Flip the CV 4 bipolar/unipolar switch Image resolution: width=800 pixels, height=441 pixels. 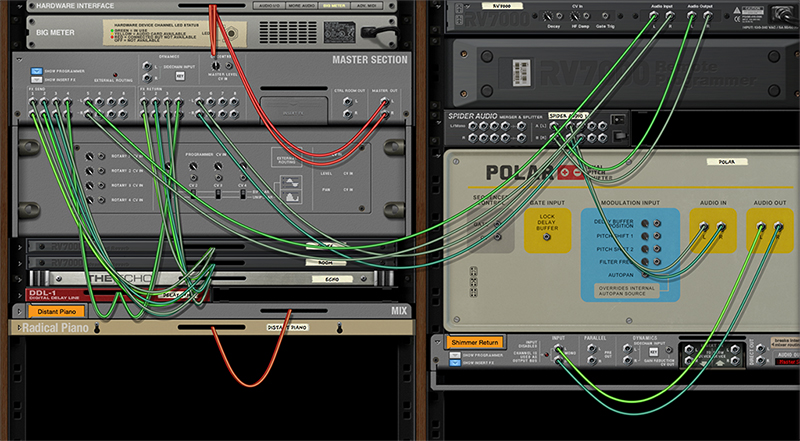click(243, 194)
